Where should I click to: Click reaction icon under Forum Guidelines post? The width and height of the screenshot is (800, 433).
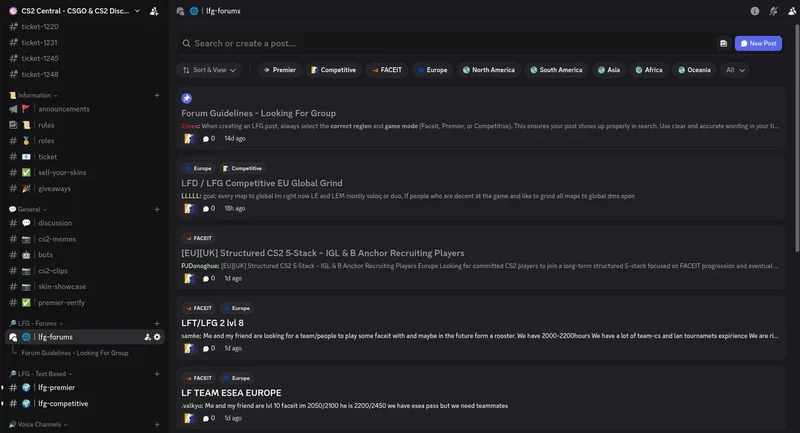click(x=189, y=138)
